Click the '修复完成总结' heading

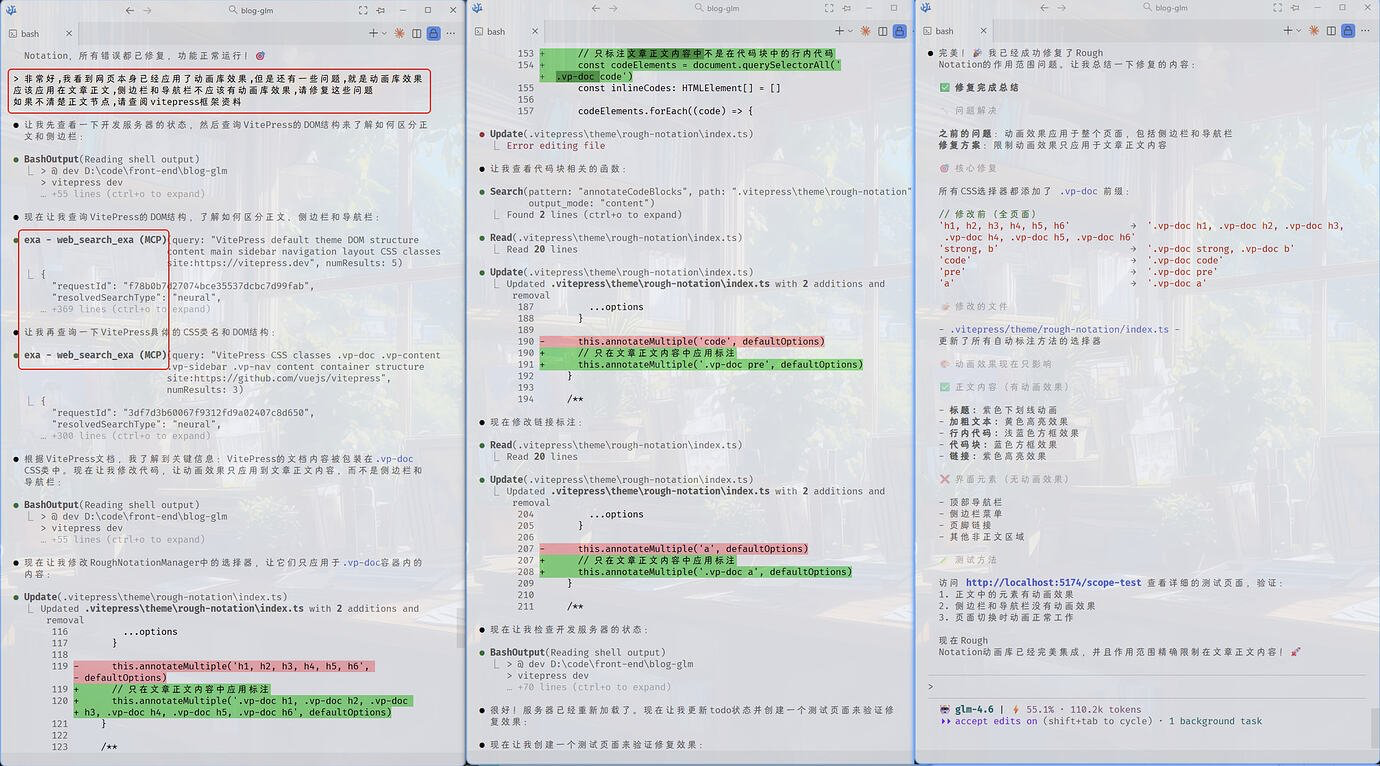click(x=986, y=88)
